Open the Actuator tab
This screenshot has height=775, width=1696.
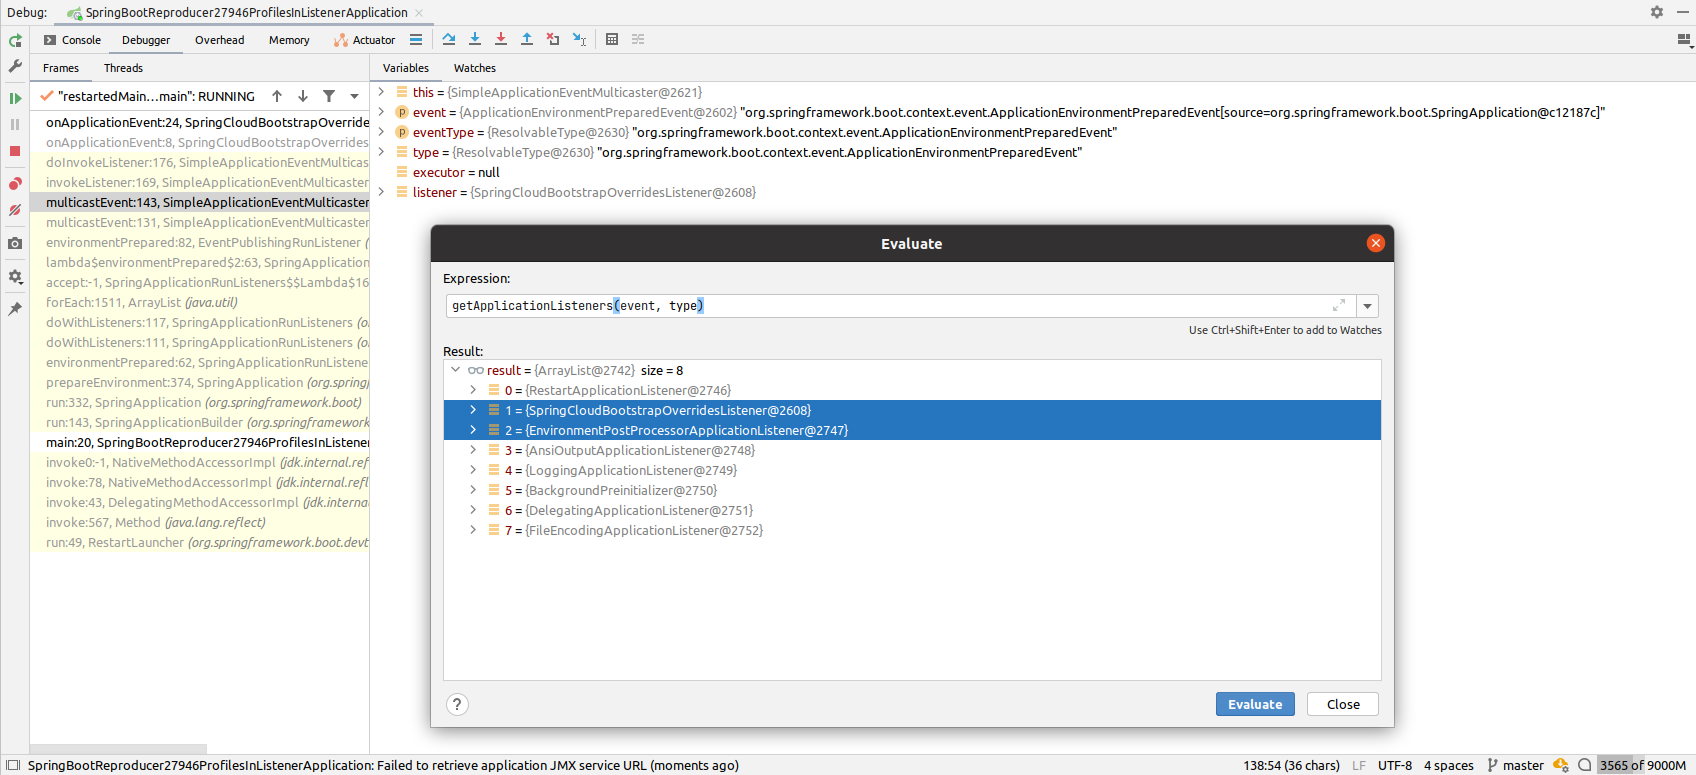coord(365,40)
